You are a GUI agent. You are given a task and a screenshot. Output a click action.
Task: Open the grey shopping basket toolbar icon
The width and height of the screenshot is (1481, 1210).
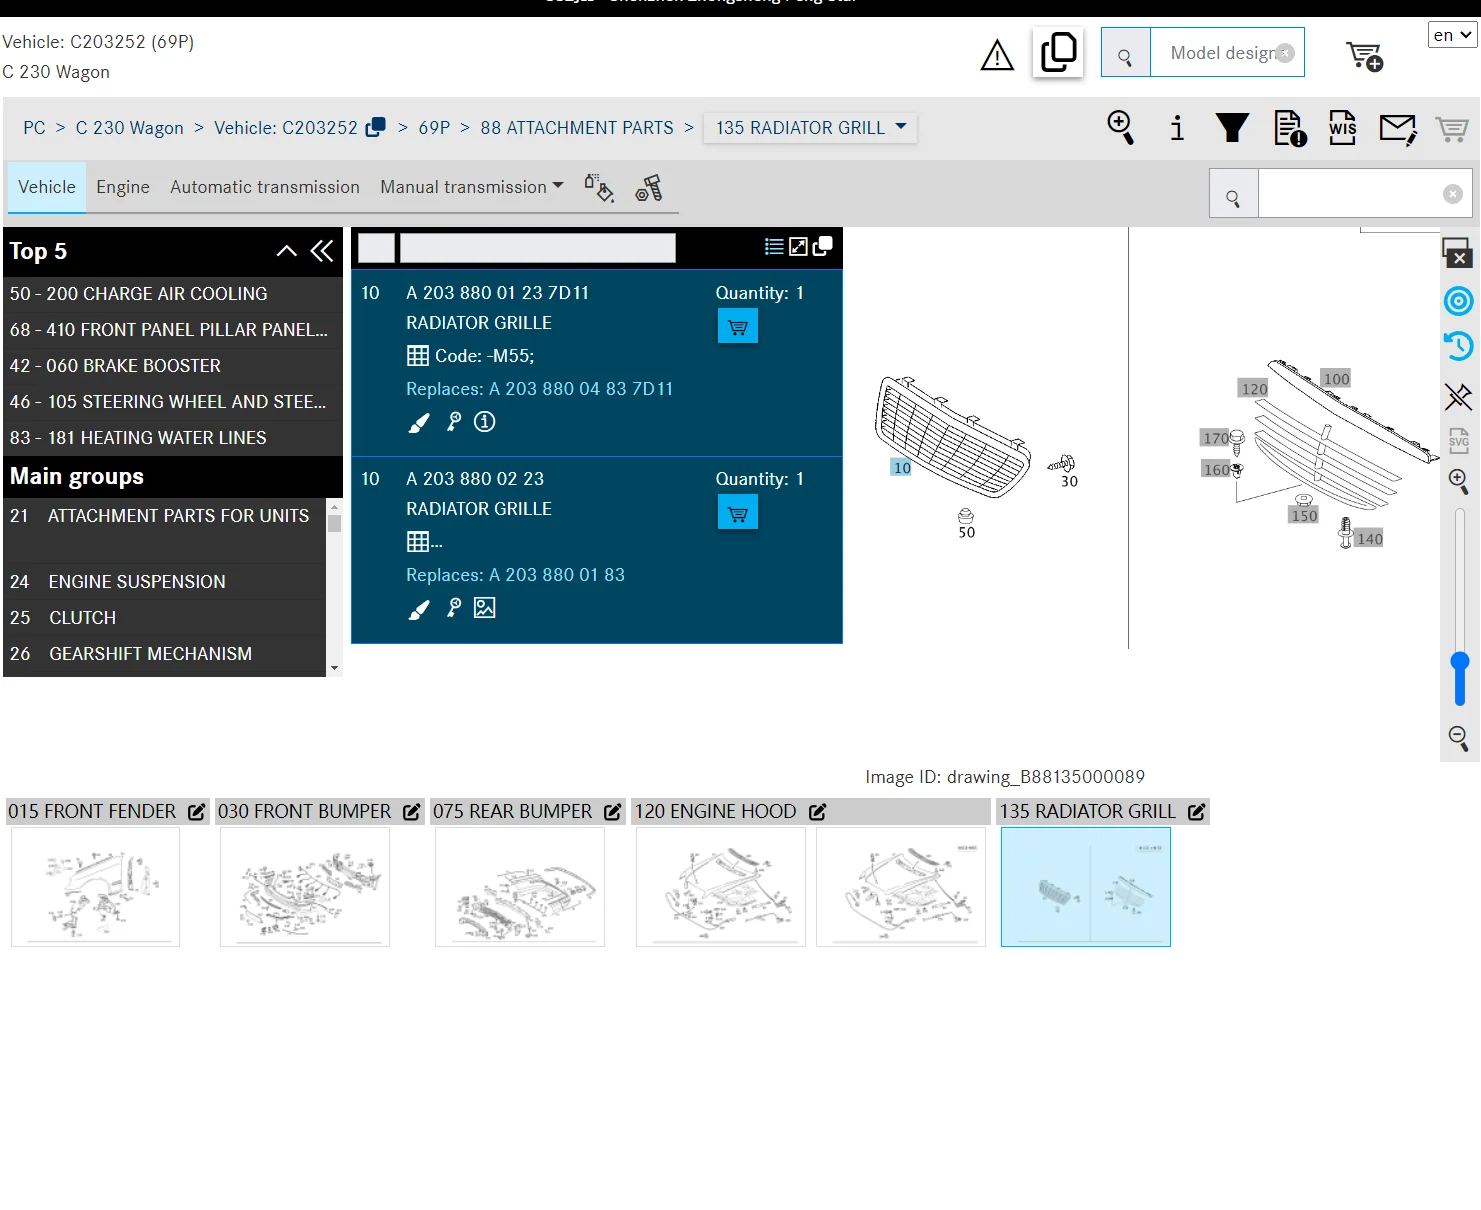[1451, 129]
